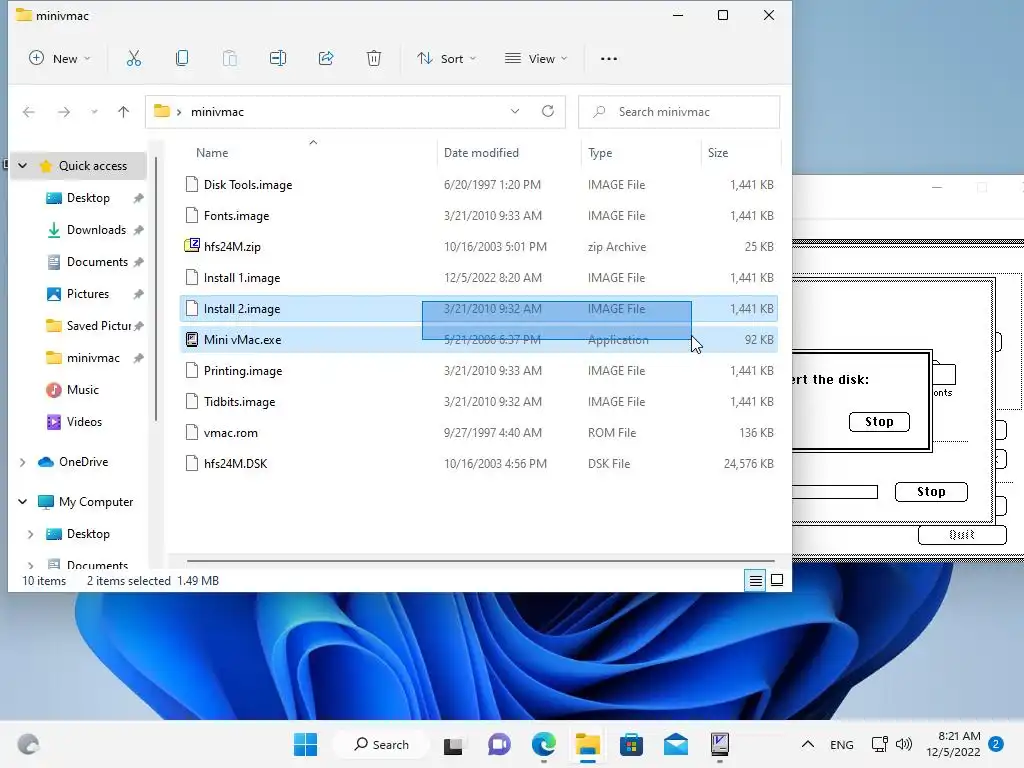This screenshot has width=1024, height=768.
Task: Collapse My Computer tree node
Action: pyautogui.click(x=22, y=502)
